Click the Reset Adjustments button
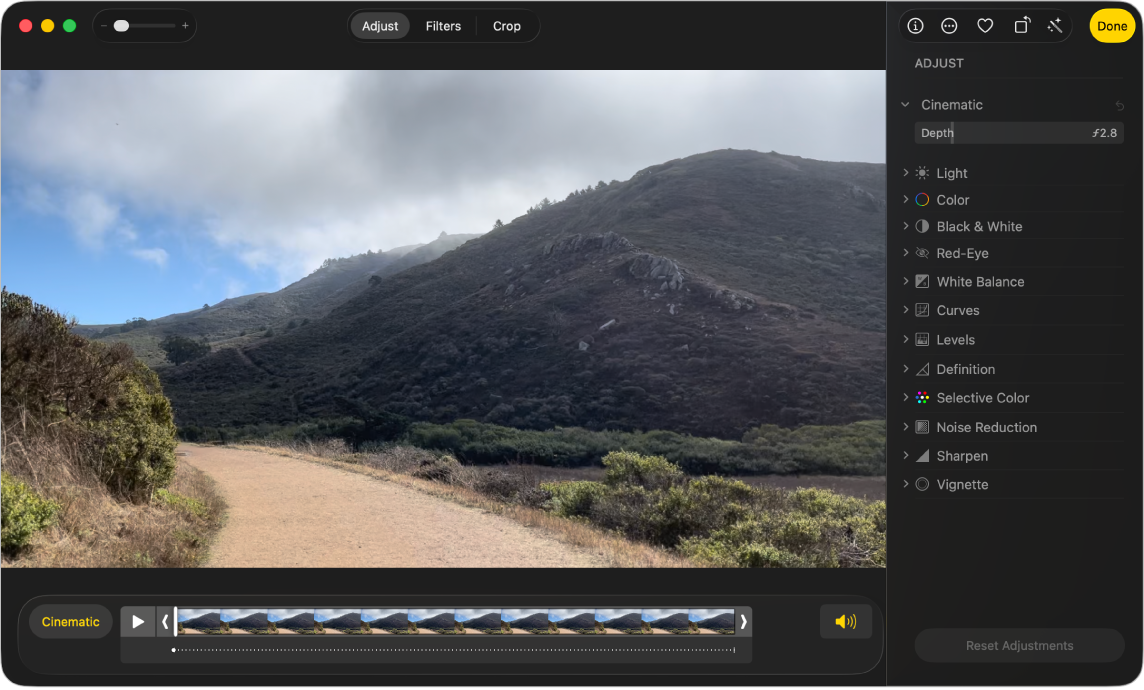The height and width of the screenshot is (690, 1144). click(1019, 645)
